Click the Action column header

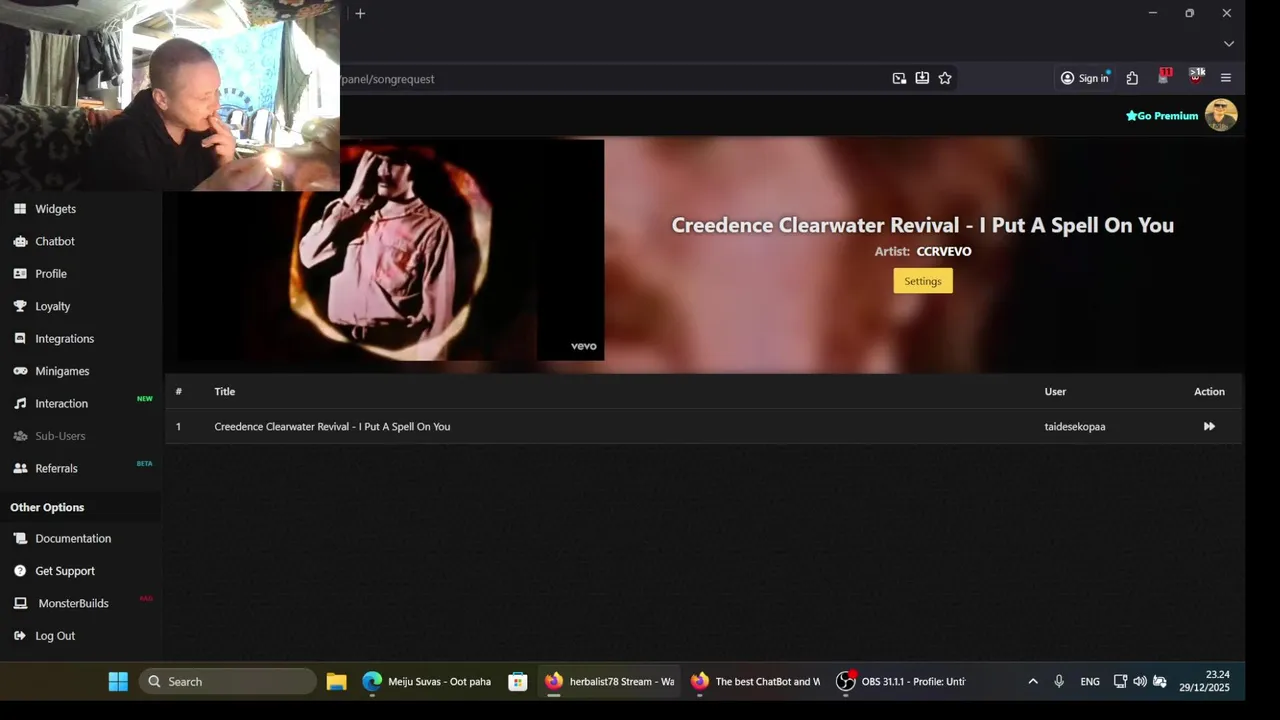point(1209,392)
